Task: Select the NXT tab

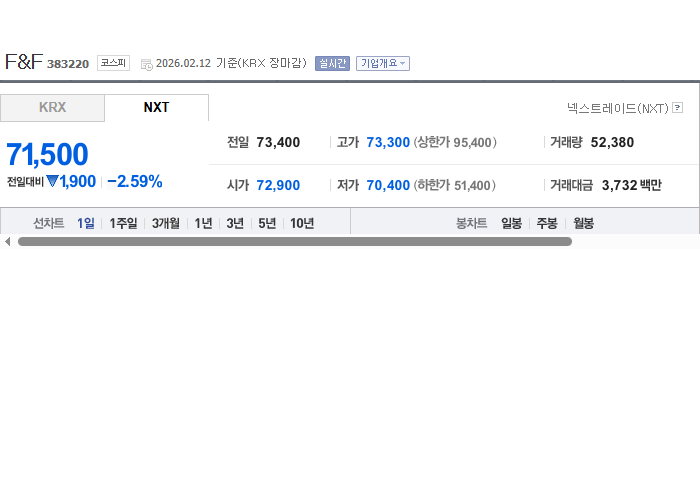Action: 156,108
